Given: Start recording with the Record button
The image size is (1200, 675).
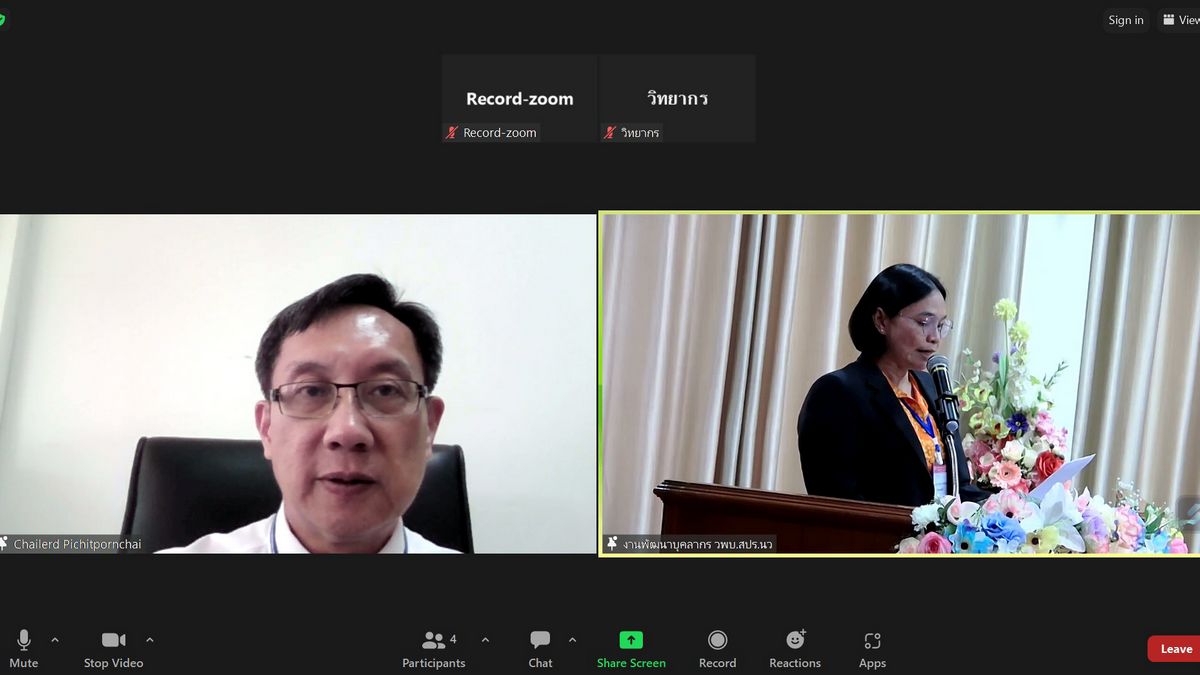Looking at the screenshot, I should coord(717,648).
